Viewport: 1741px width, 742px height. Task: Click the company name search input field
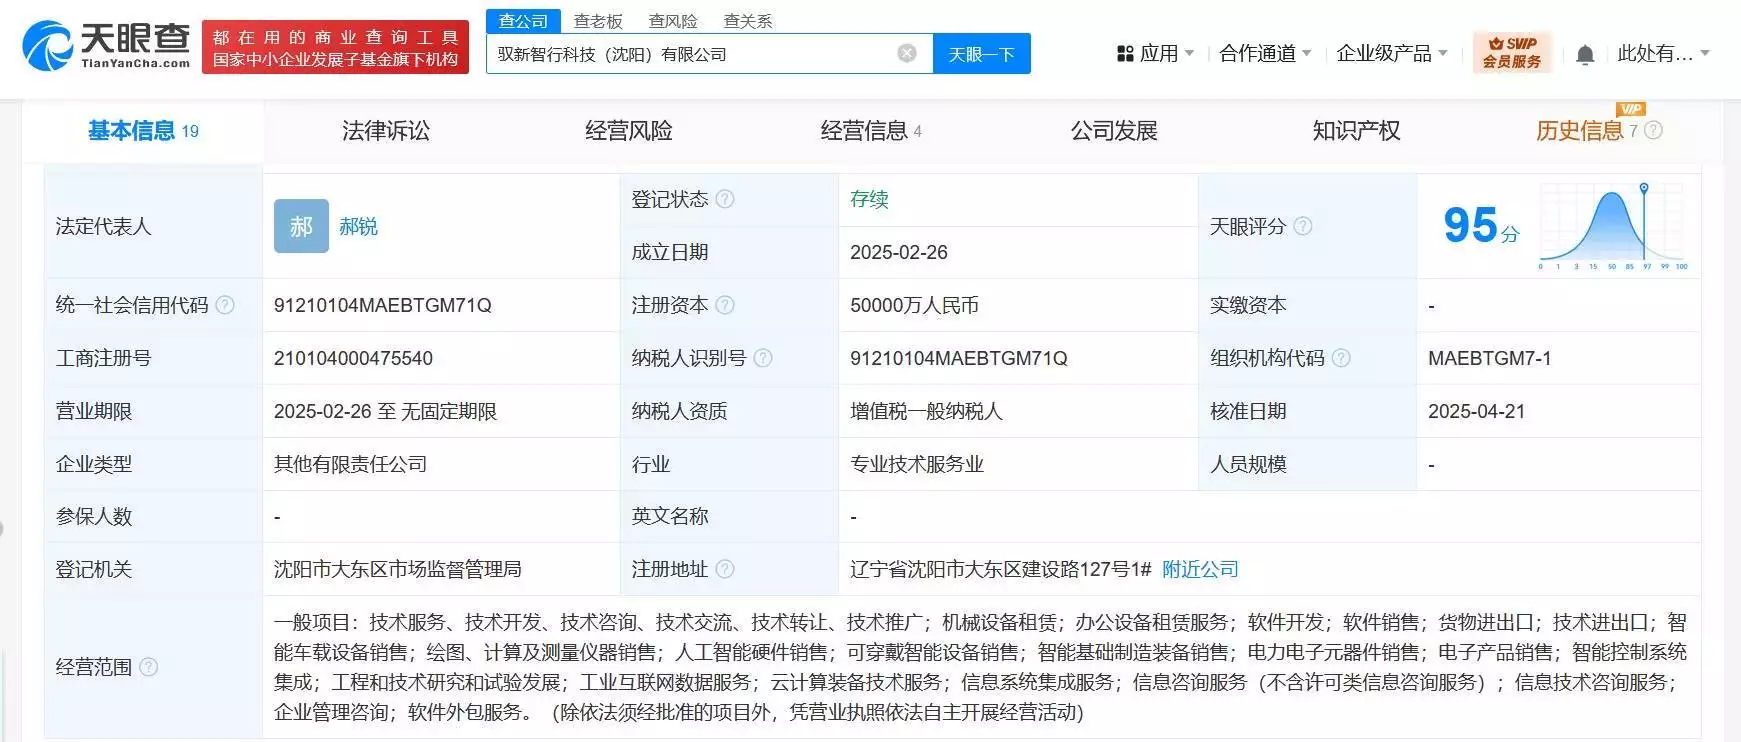pos(690,54)
